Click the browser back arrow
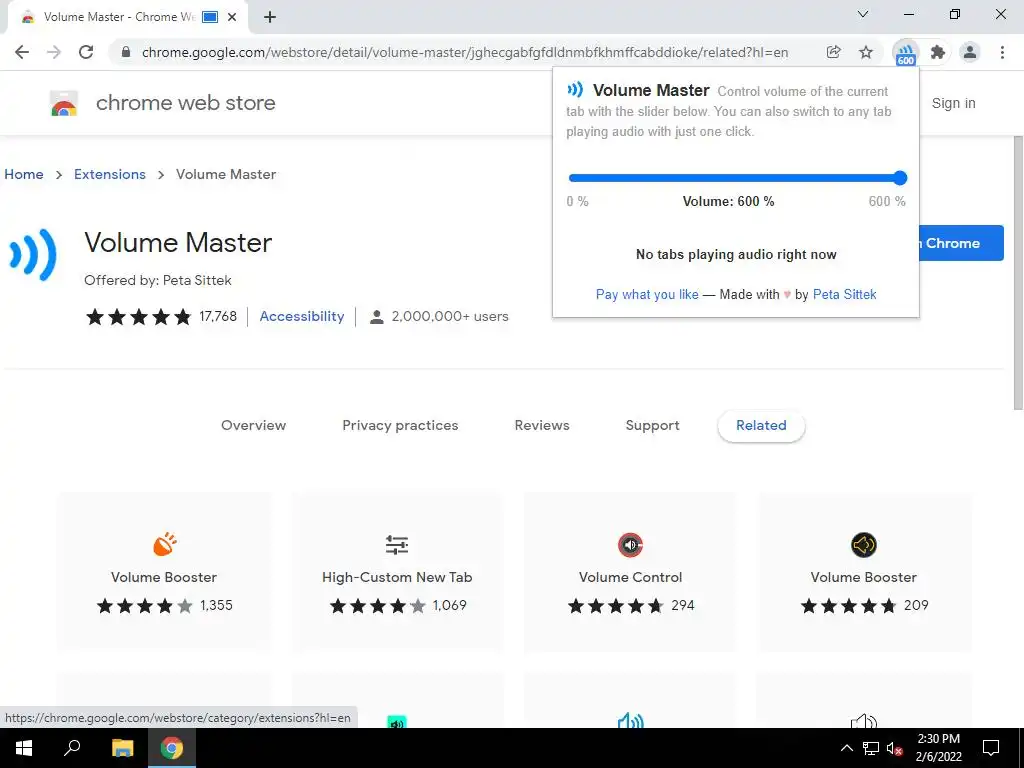The width and height of the screenshot is (1024, 768). (22, 52)
